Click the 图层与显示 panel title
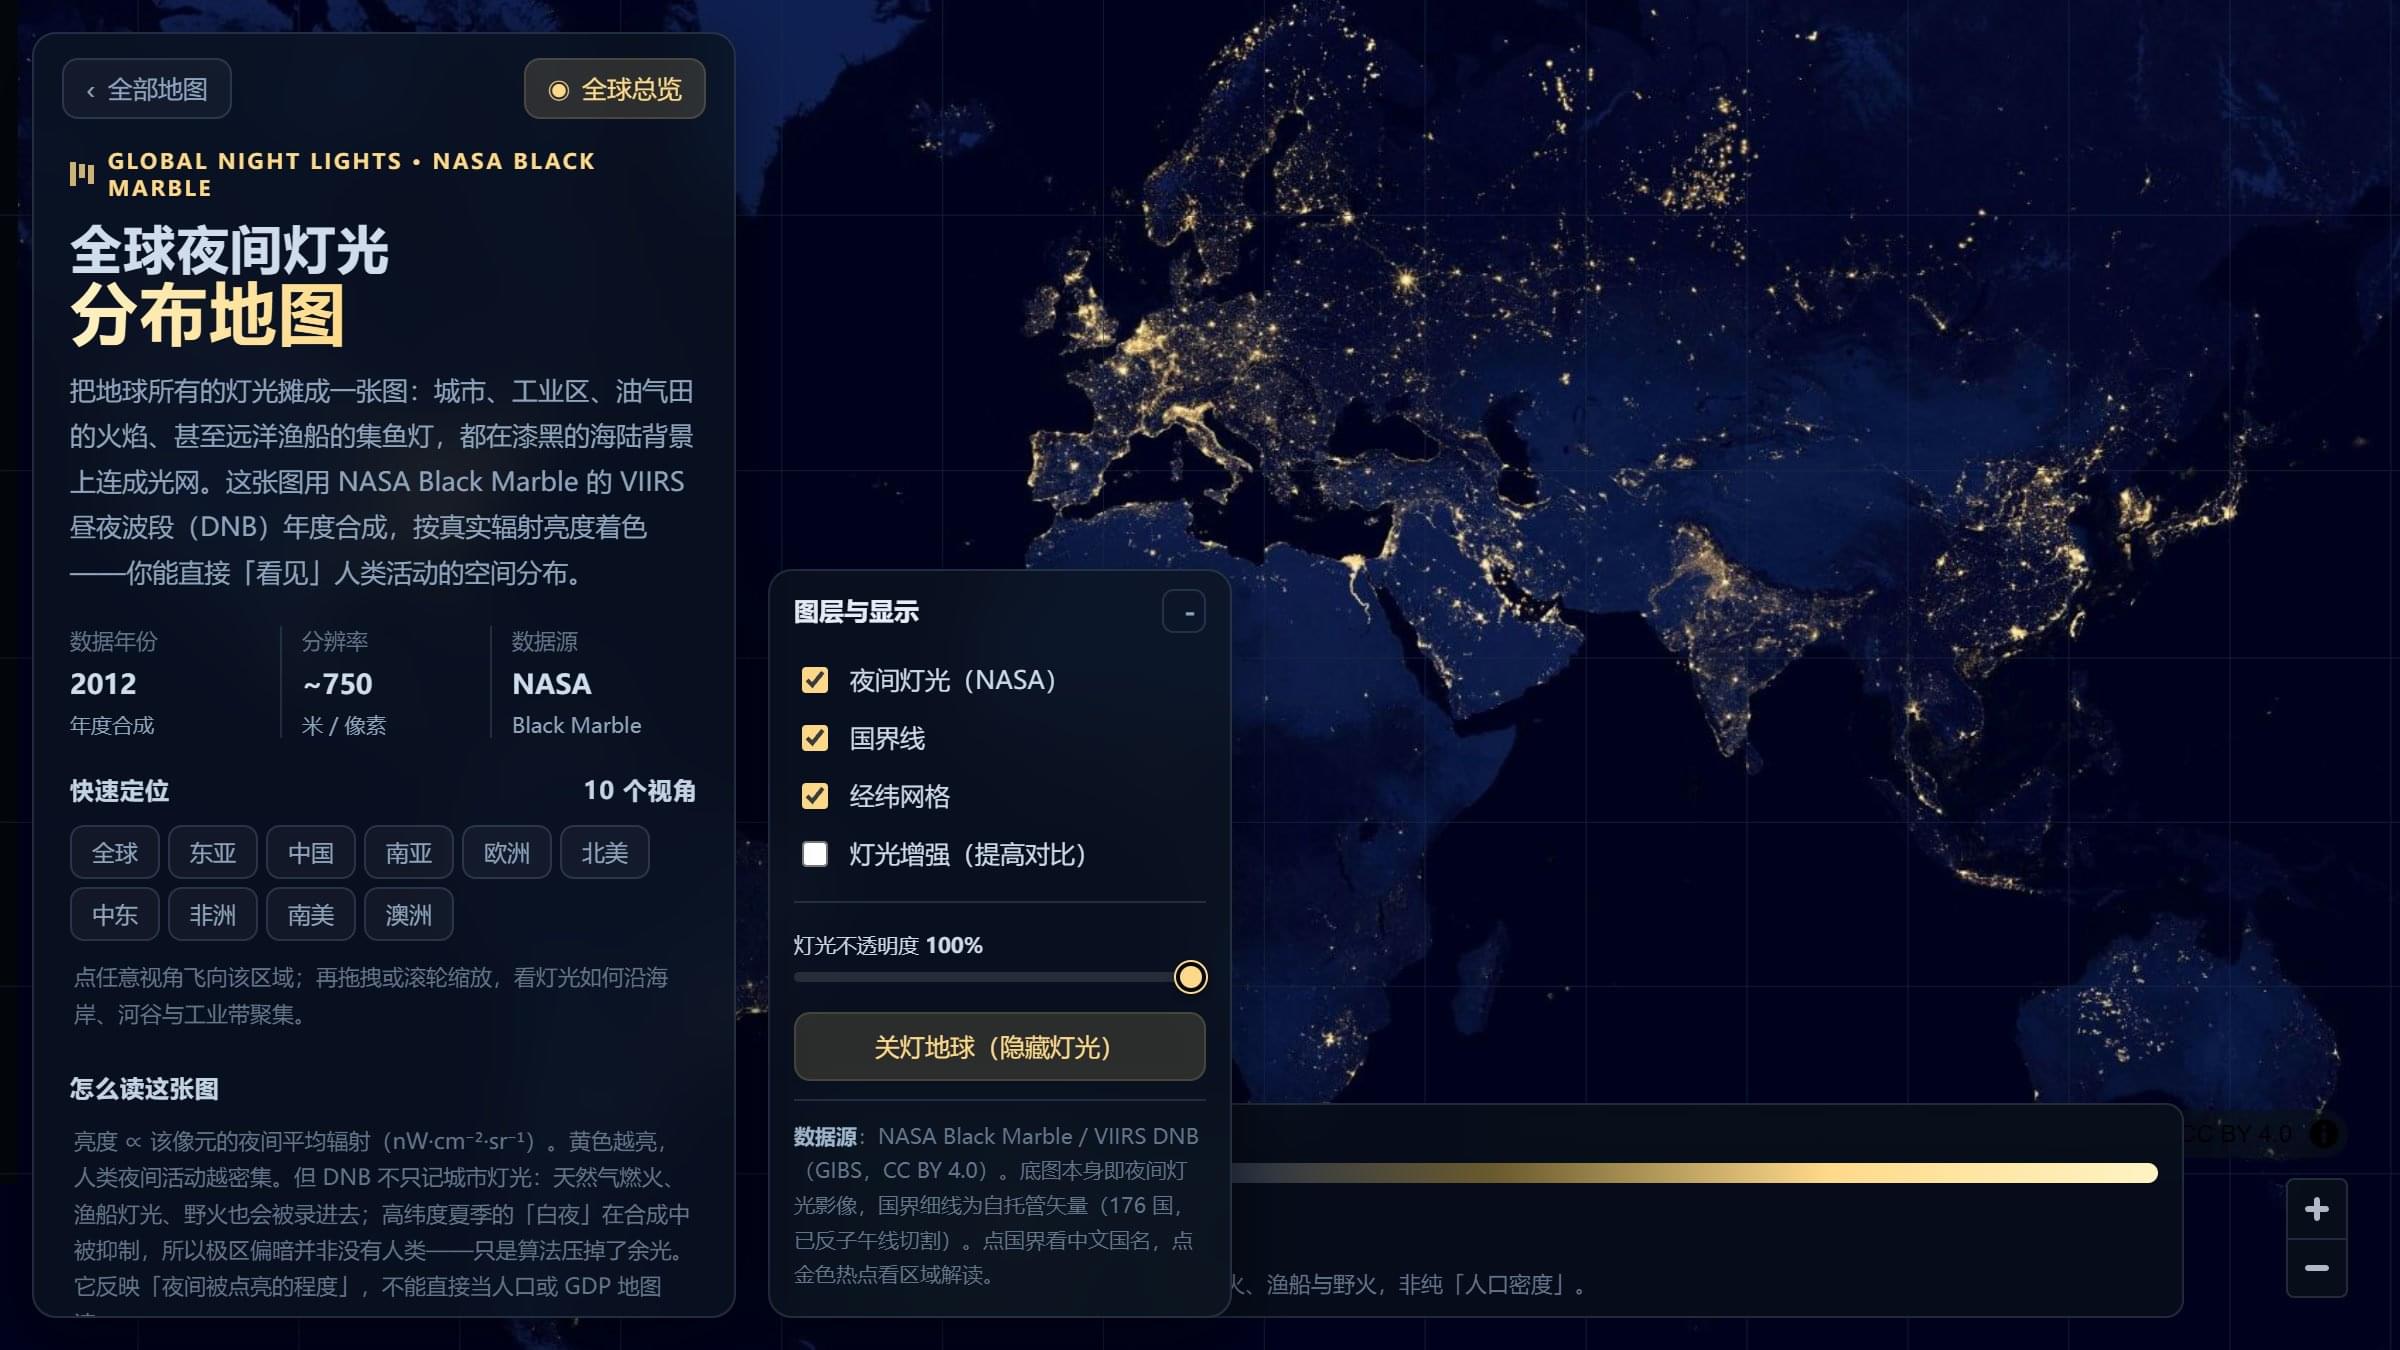The image size is (2400, 1350). (856, 612)
